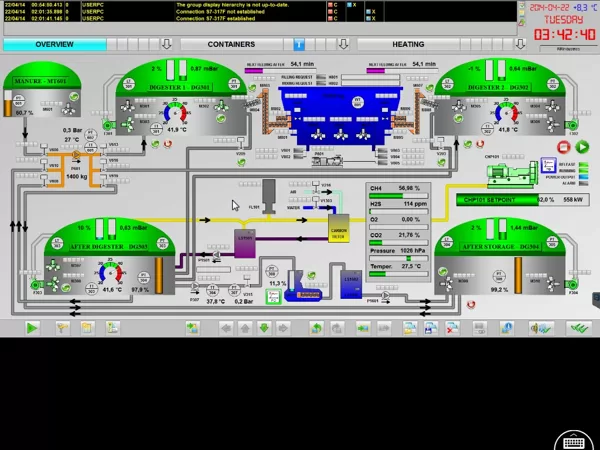
Task: Click the alarm message 'Connection S7-317F established'
Action: tap(215, 18)
